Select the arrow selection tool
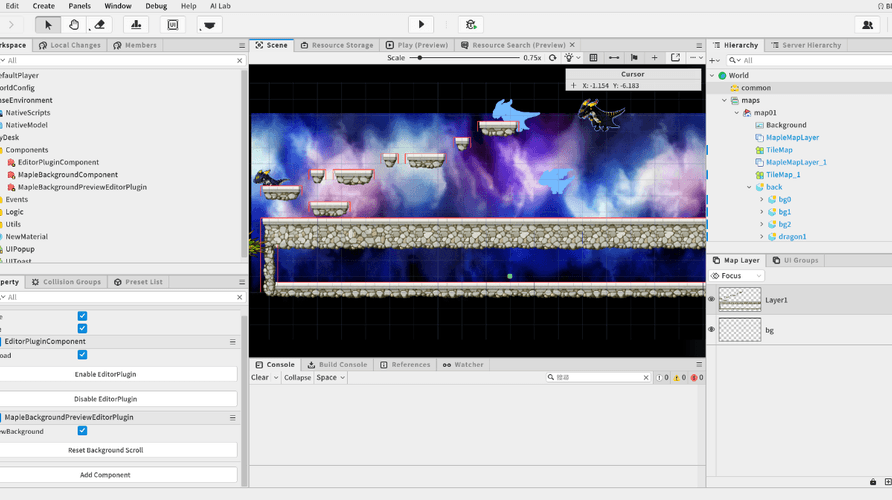892x500 pixels. 48,25
